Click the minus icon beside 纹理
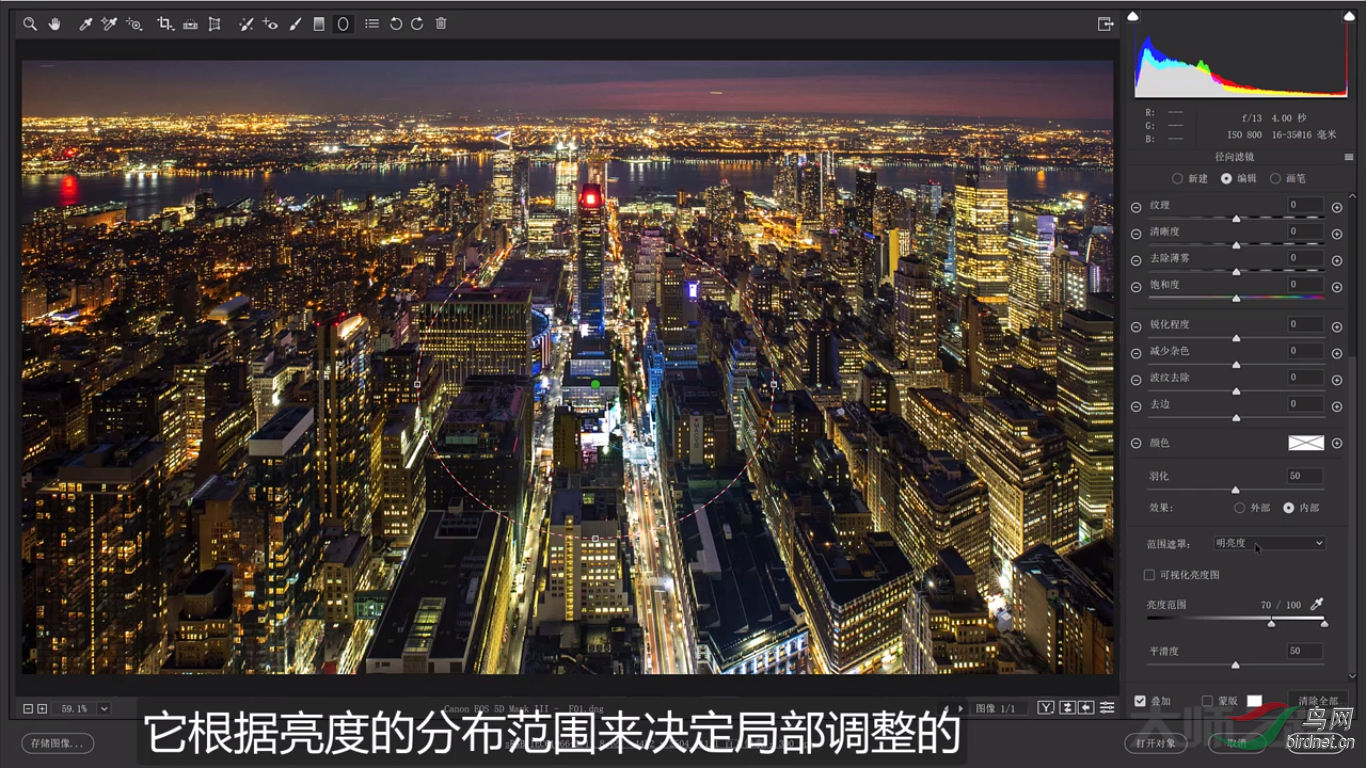Screen dimensions: 1366x768 coord(1136,207)
